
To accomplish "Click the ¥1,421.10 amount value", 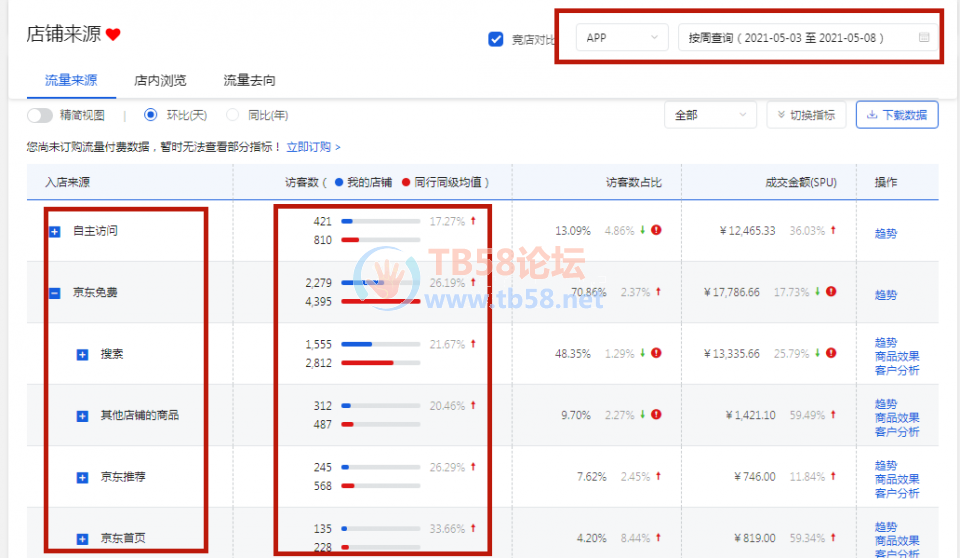I will pyautogui.click(x=751, y=415).
